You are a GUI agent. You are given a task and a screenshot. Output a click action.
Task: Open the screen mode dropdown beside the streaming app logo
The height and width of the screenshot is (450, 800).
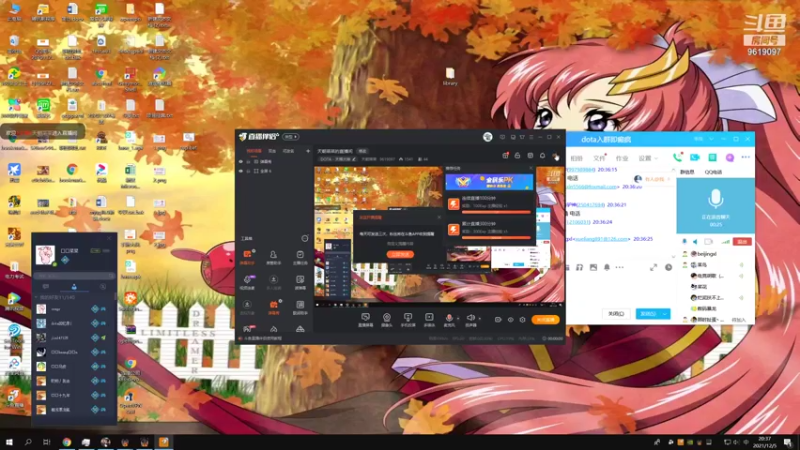click(x=291, y=137)
